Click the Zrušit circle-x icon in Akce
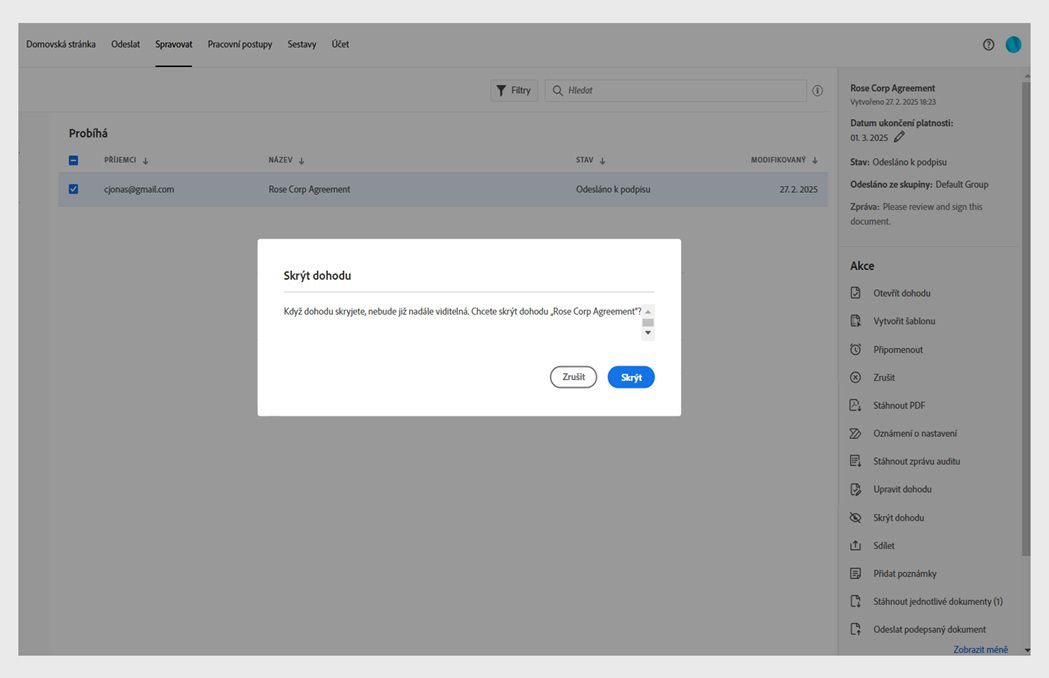This screenshot has width=1049, height=678. [x=855, y=377]
